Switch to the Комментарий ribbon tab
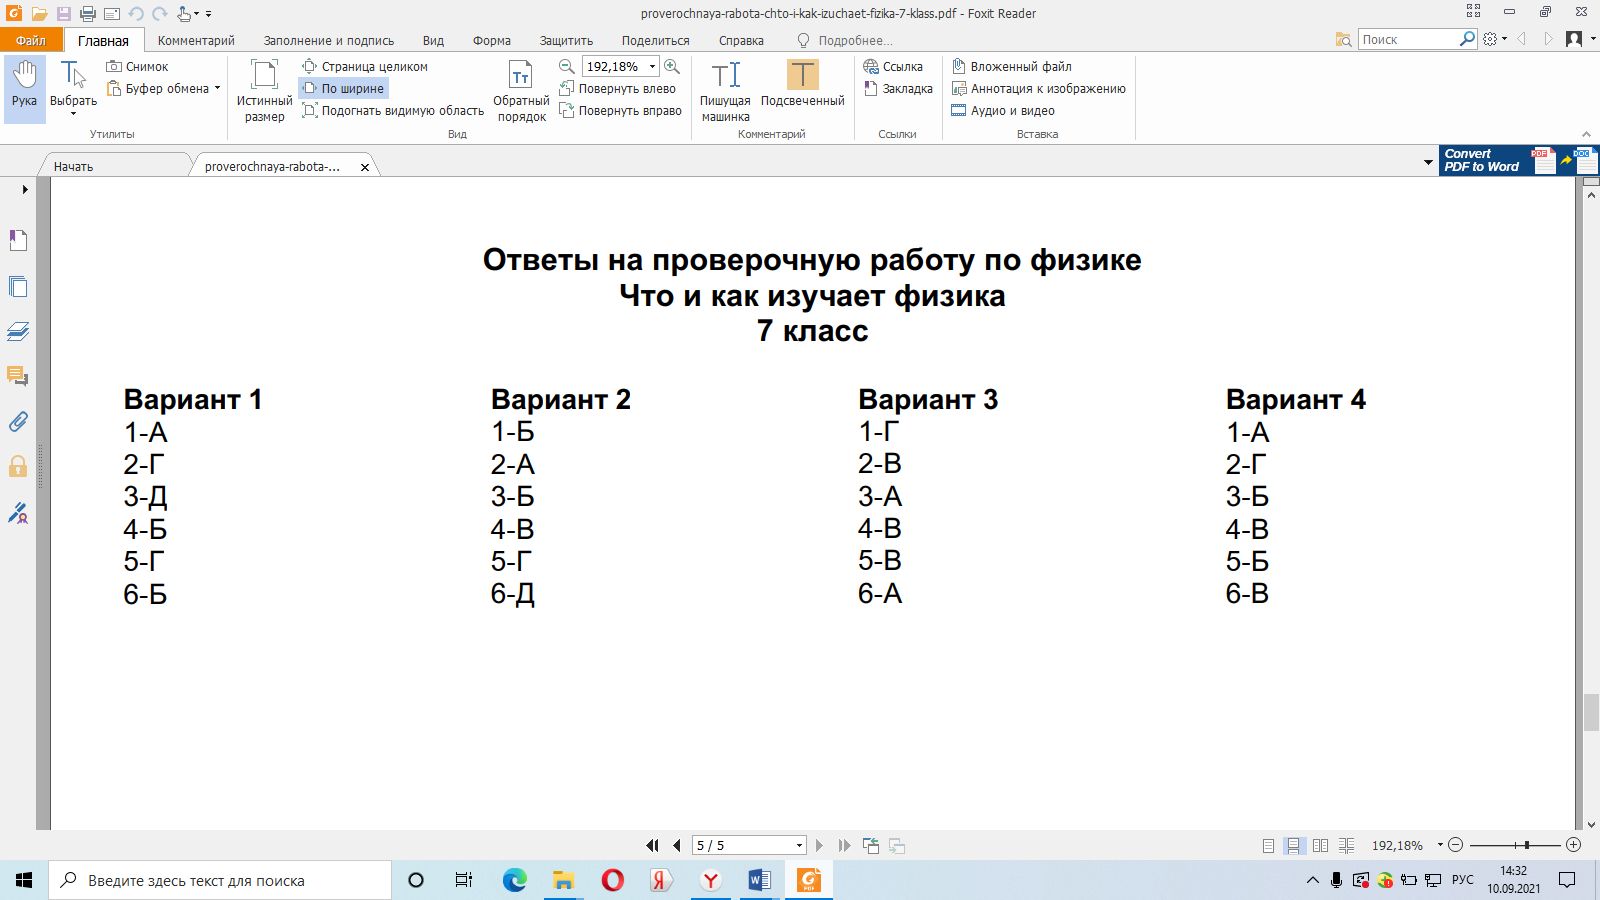This screenshot has width=1600, height=900. pyautogui.click(x=196, y=41)
